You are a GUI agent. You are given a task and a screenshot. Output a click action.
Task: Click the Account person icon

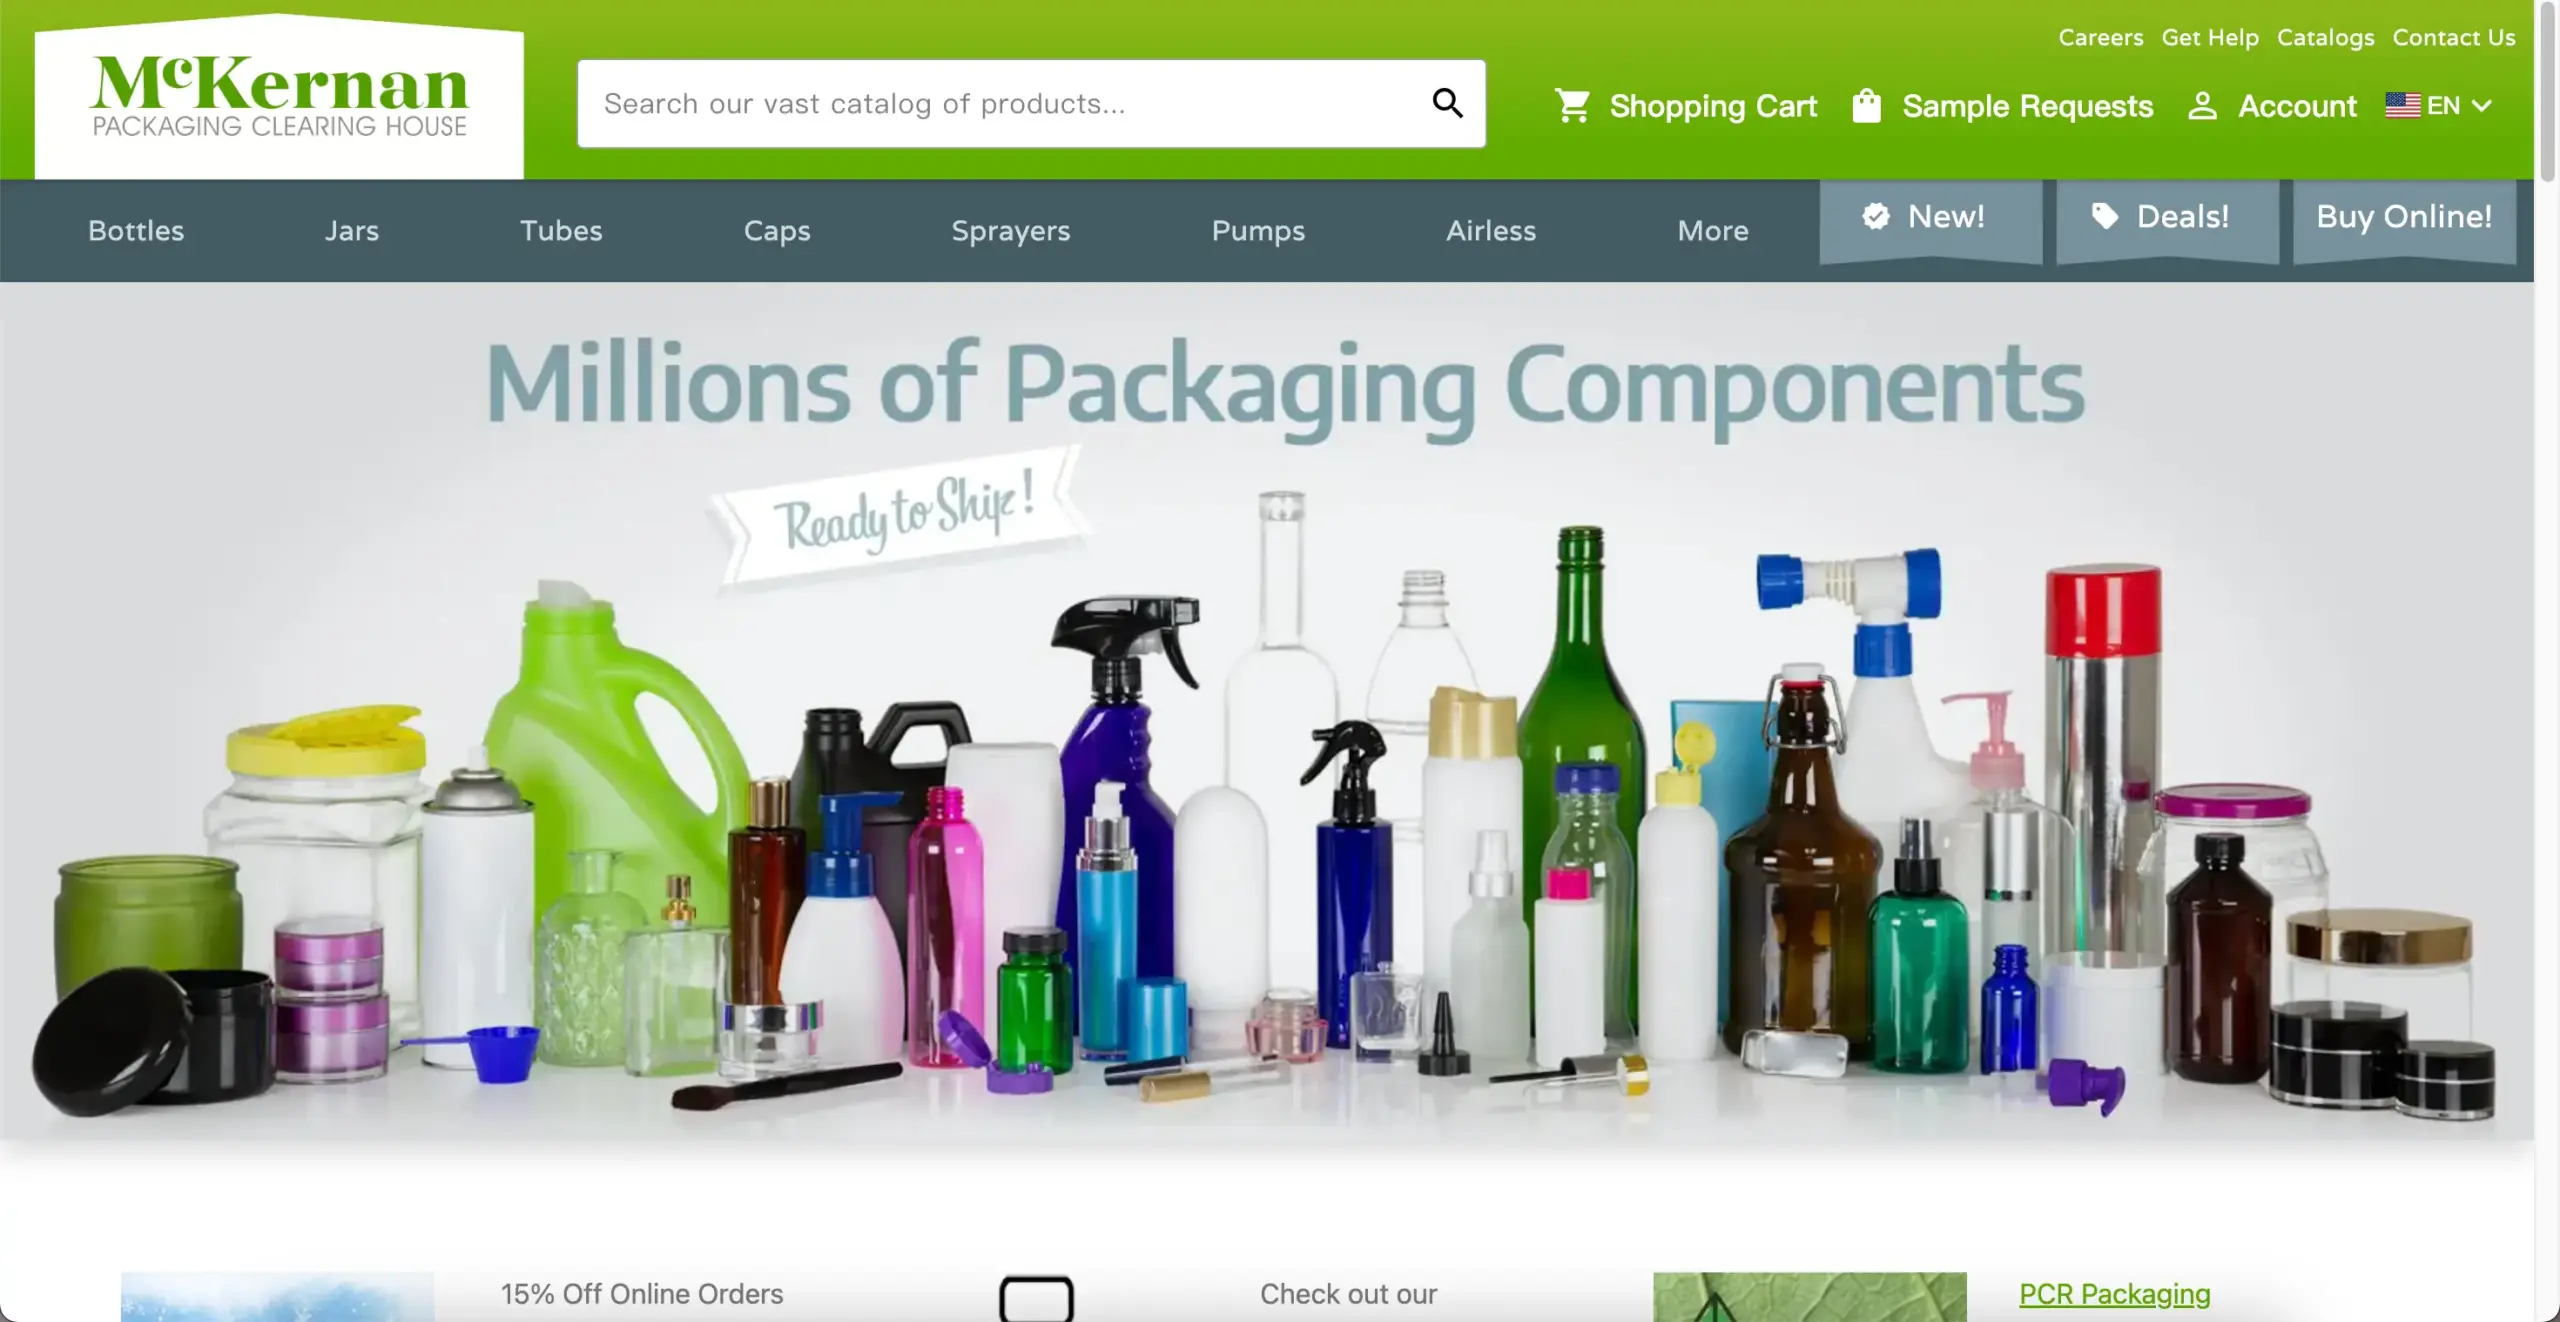pyautogui.click(x=2202, y=105)
